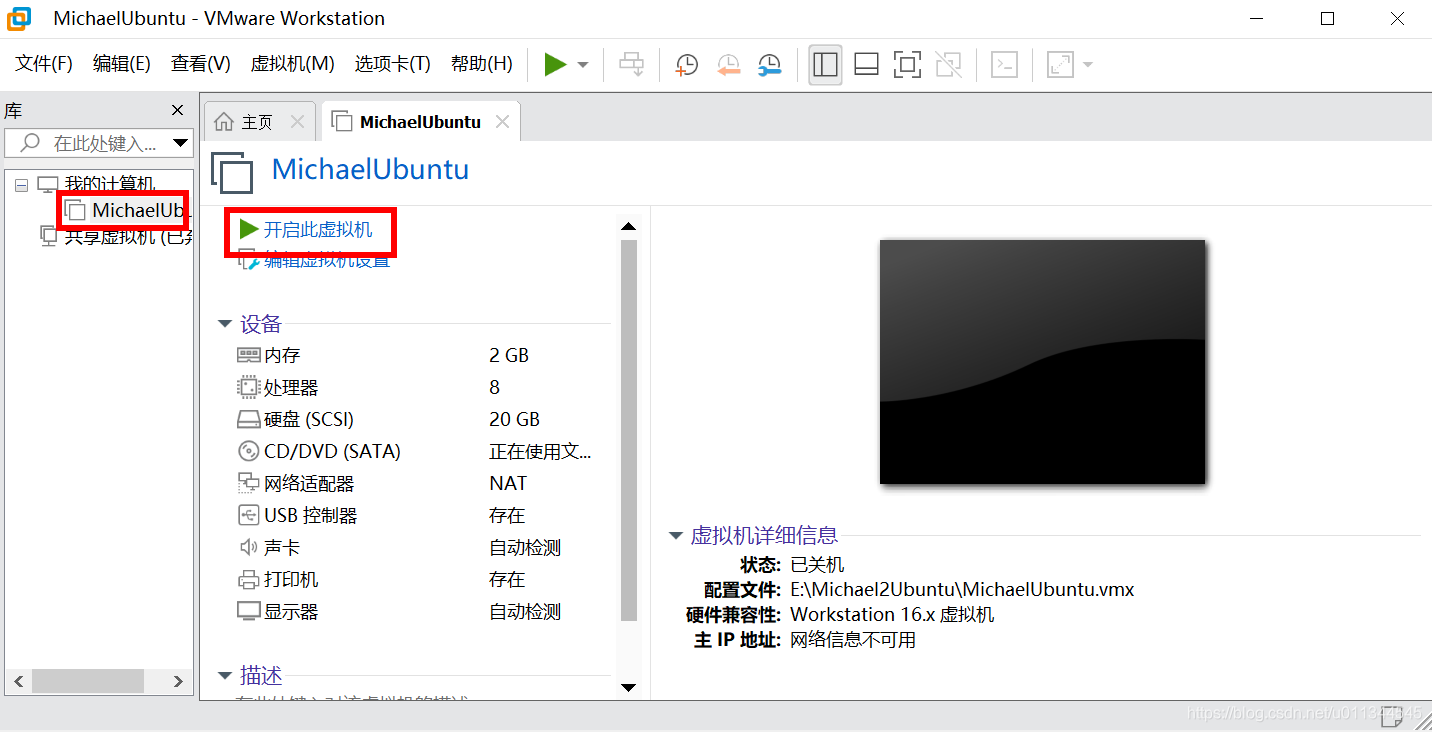Click the config file path E:\Michael2Ubuntu\MichaelUbuntu.vmx
Screen dimensions: 1432x732
click(x=962, y=590)
